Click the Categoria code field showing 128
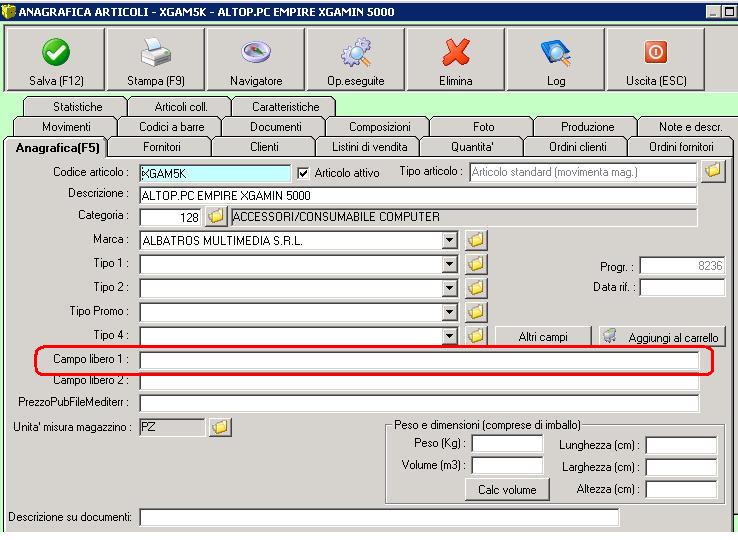 coord(170,217)
